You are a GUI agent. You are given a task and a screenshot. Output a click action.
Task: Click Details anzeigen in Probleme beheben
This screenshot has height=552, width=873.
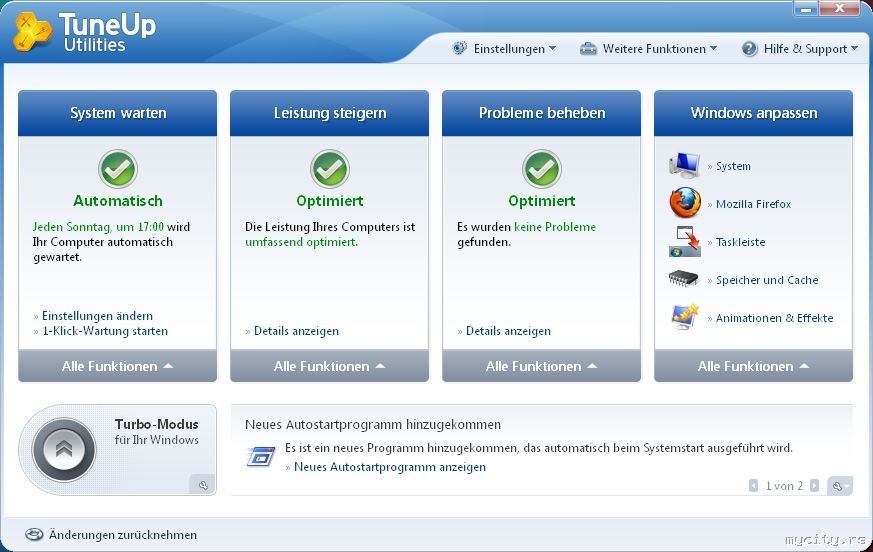[508, 331]
